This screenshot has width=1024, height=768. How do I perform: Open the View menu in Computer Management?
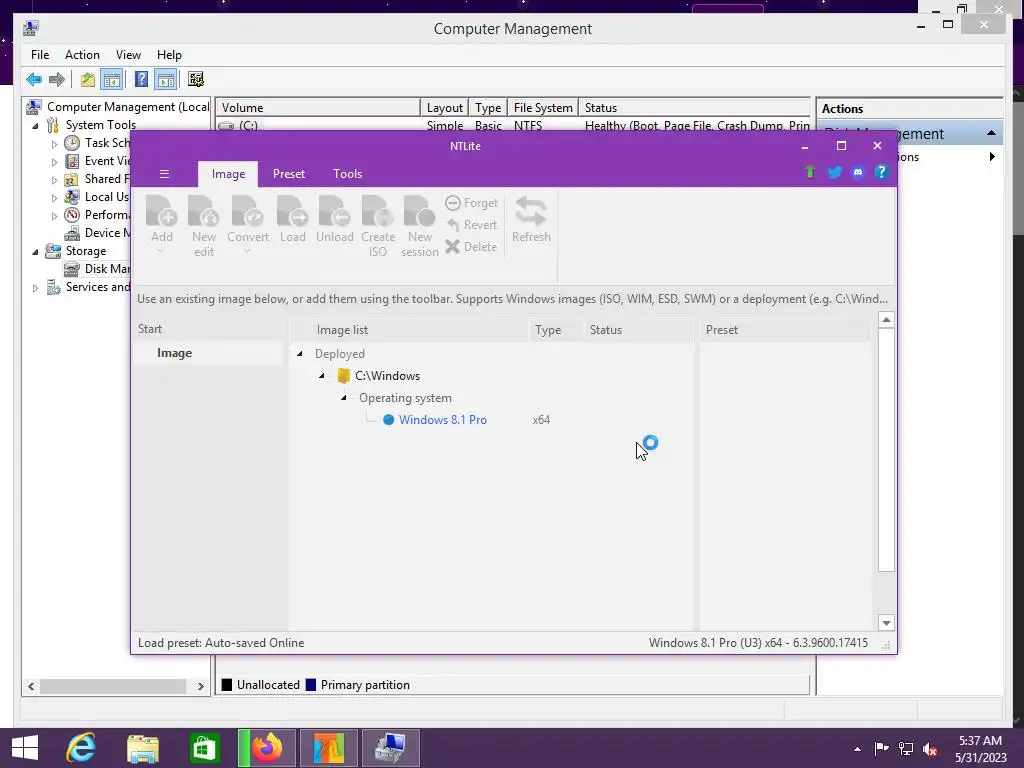[128, 55]
